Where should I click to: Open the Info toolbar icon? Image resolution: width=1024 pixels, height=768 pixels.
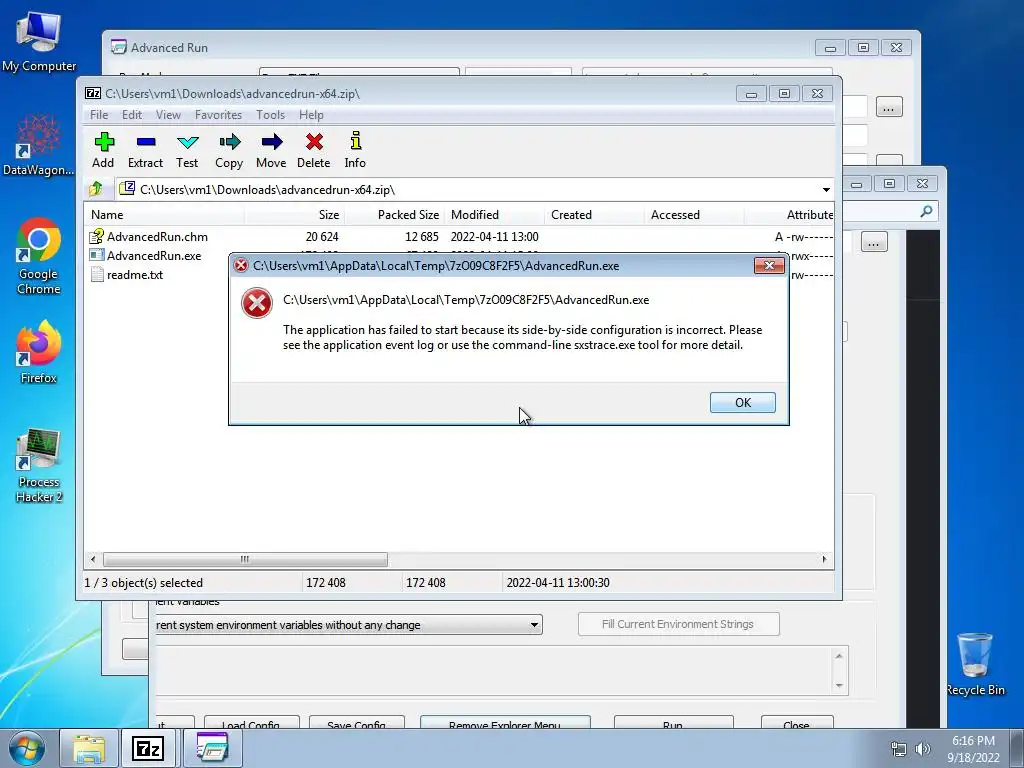(355, 142)
